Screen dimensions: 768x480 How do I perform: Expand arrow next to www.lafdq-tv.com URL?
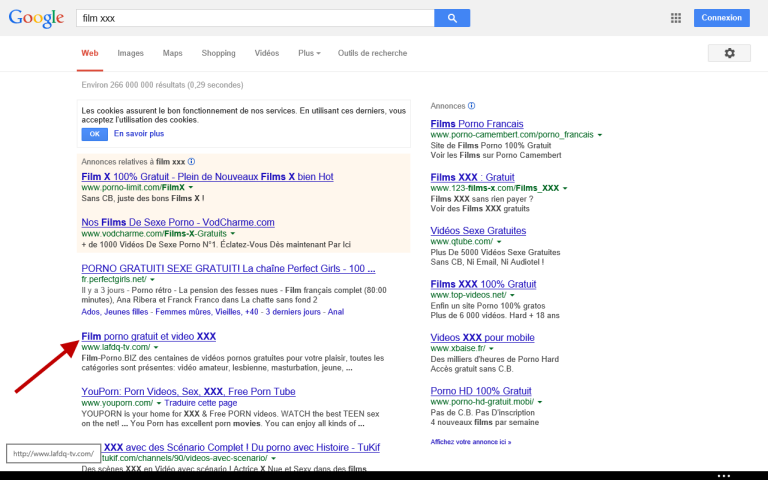pos(156,347)
